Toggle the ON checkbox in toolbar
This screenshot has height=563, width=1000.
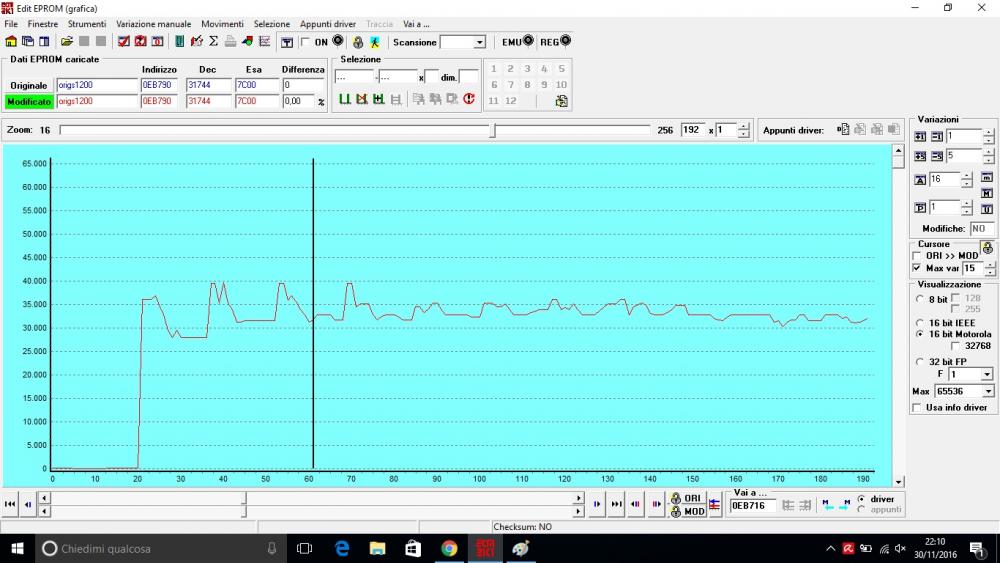point(305,42)
